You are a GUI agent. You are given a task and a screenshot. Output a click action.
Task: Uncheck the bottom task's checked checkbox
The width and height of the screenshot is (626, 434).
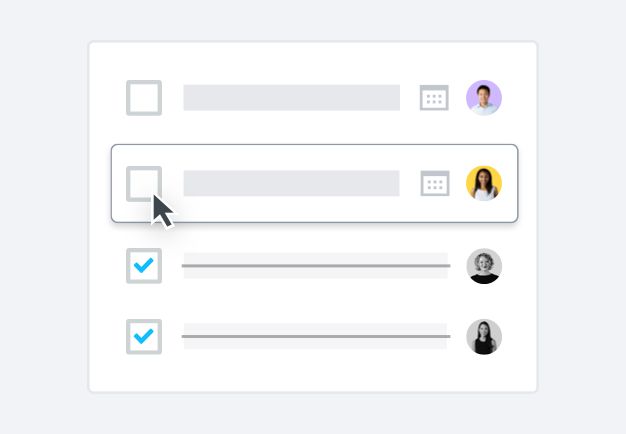tap(144, 336)
